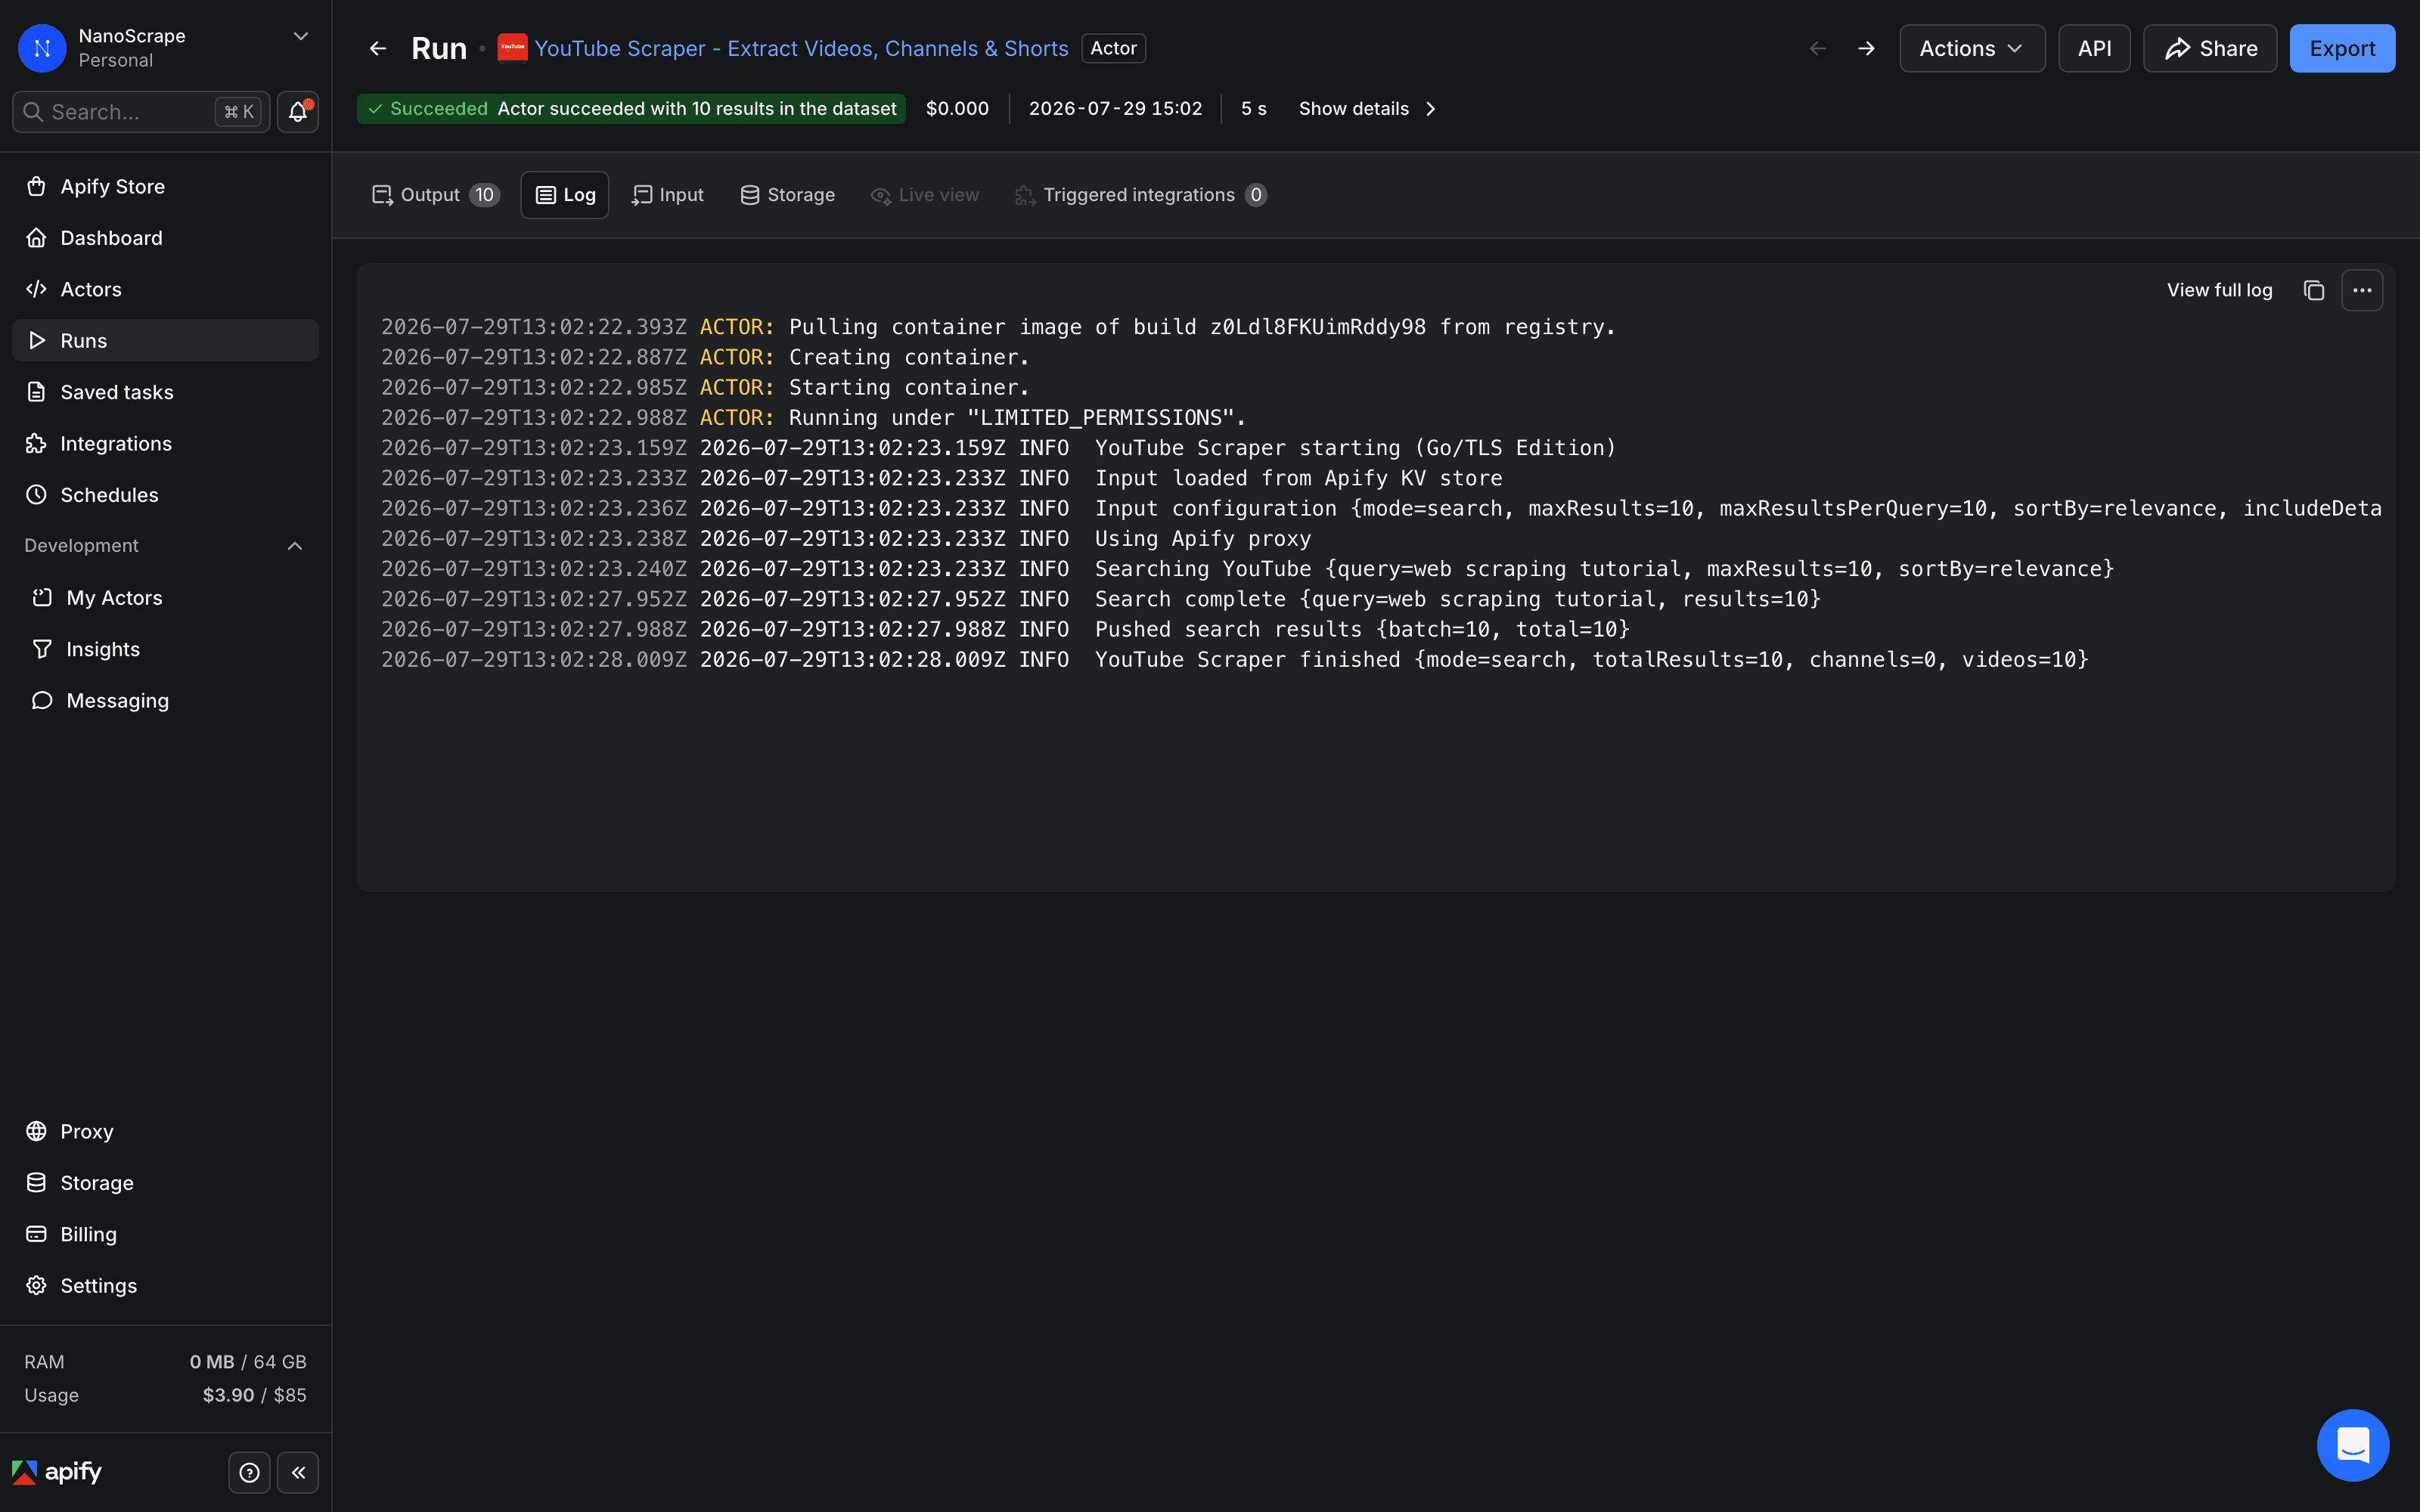This screenshot has width=2420, height=1512.
Task: Open Insights in sidebar
Action: pyautogui.click(x=165, y=649)
